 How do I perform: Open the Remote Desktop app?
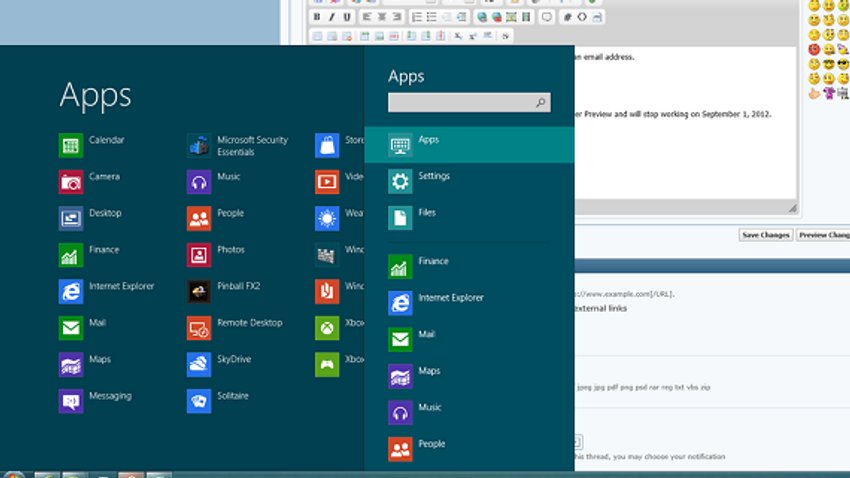(x=235, y=328)
